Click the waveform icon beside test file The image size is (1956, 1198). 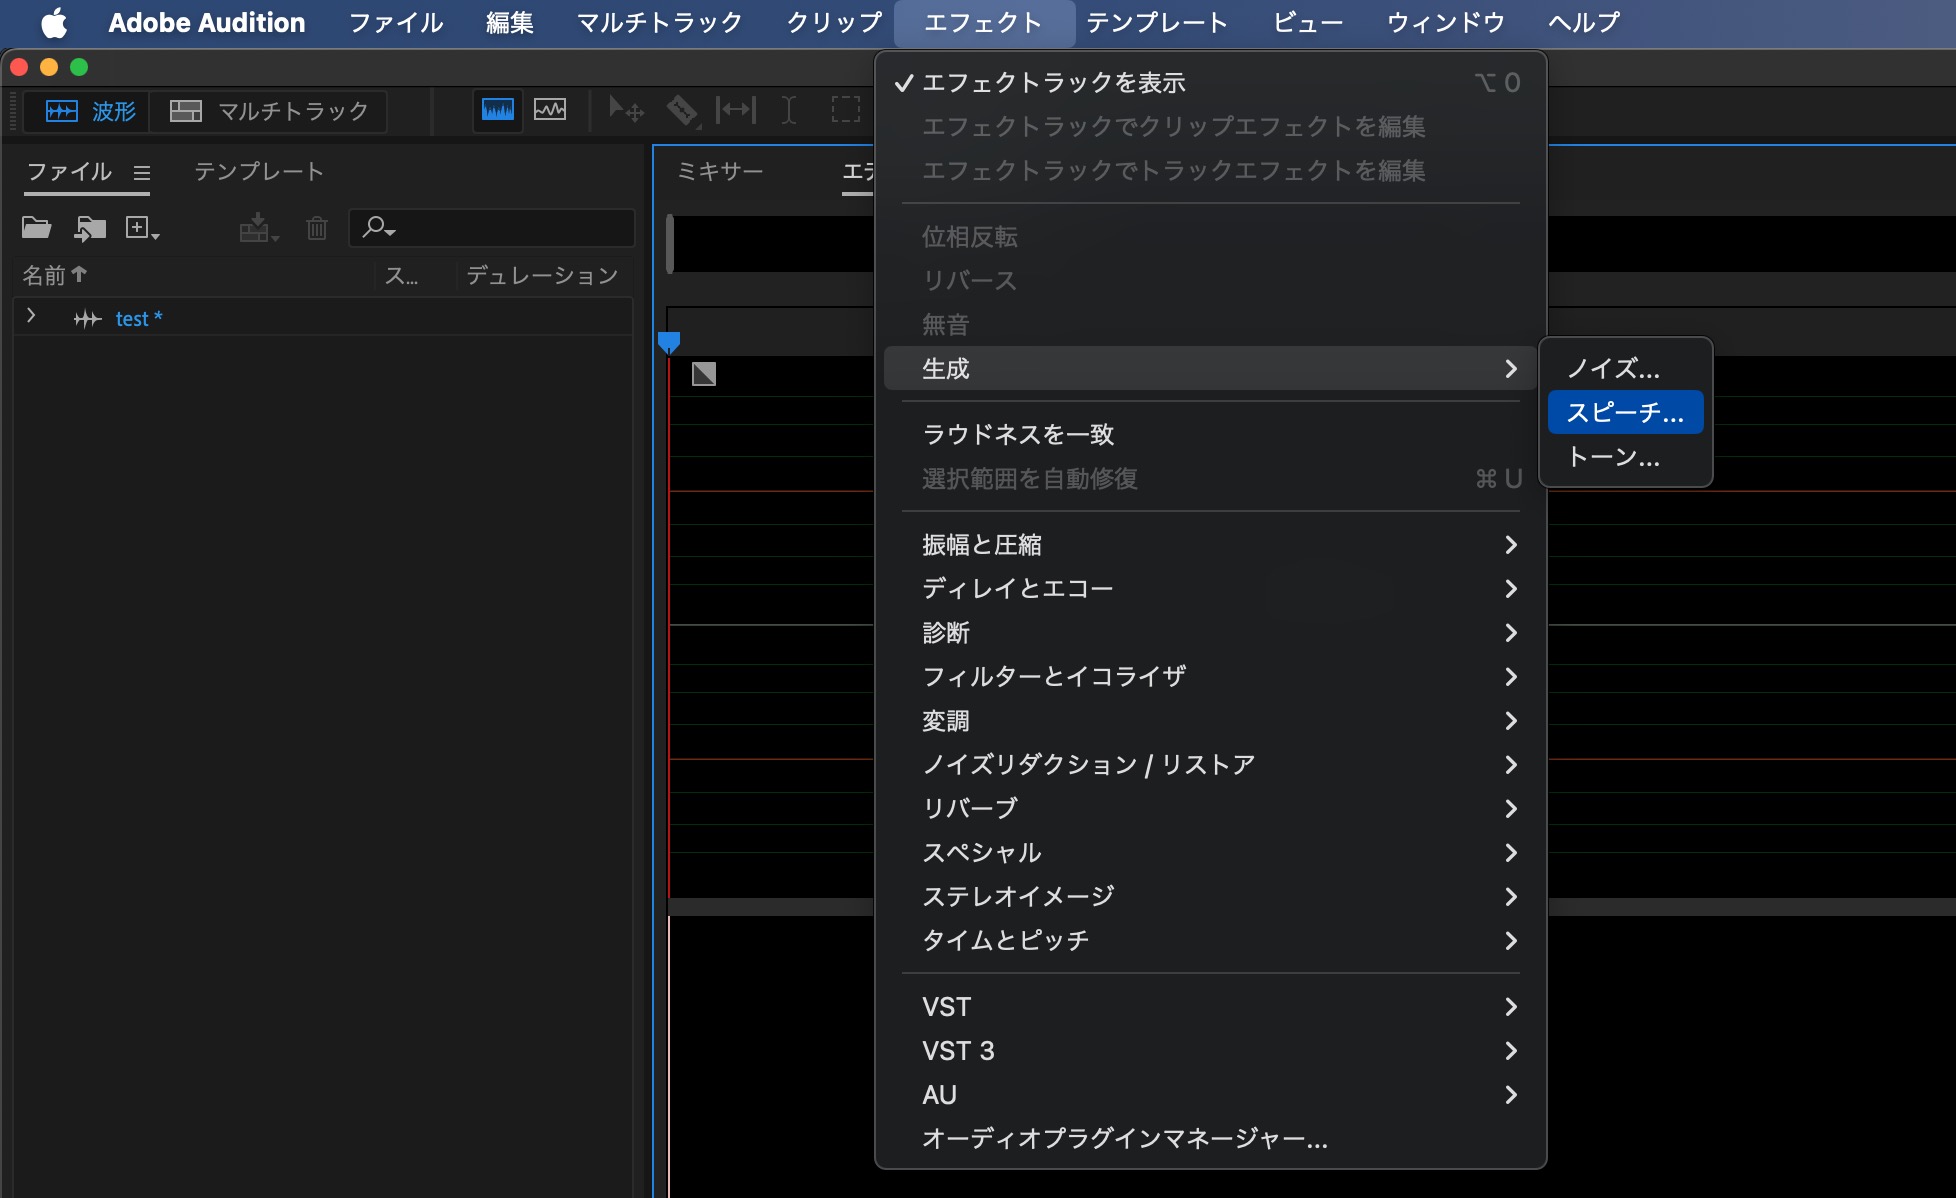coord(88,319)
